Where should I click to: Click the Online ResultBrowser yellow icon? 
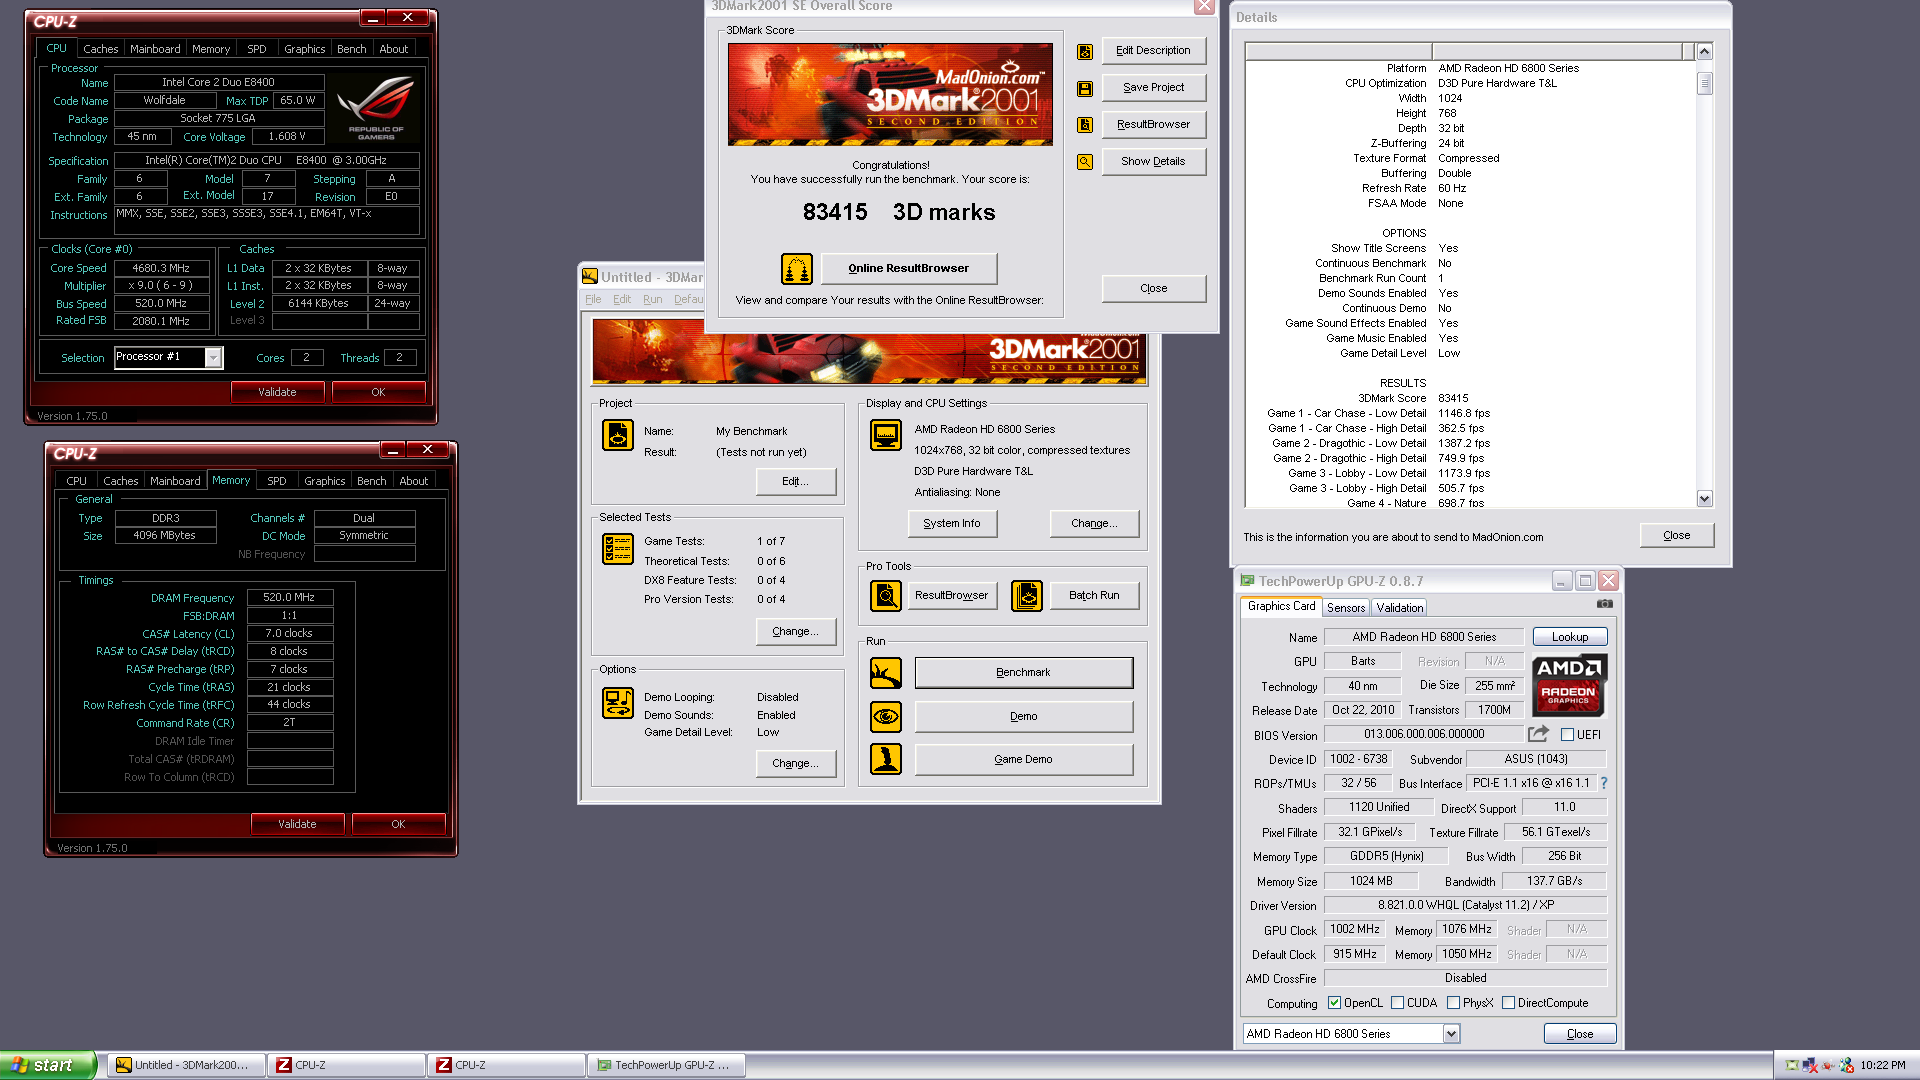coord(797,269)
